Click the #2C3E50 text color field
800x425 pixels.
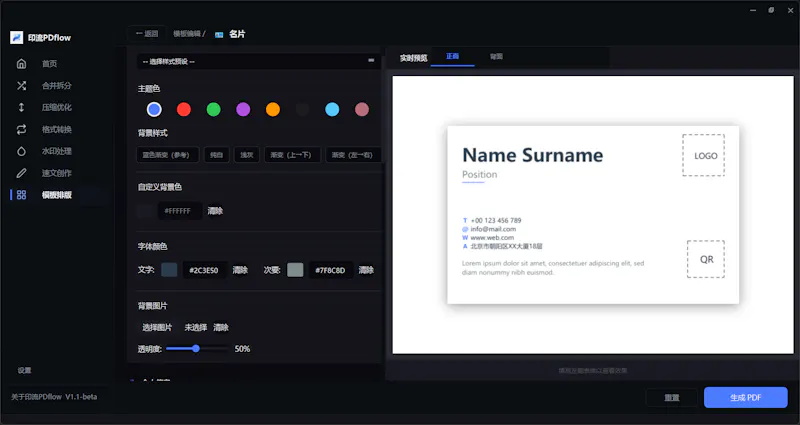point(205,270)
